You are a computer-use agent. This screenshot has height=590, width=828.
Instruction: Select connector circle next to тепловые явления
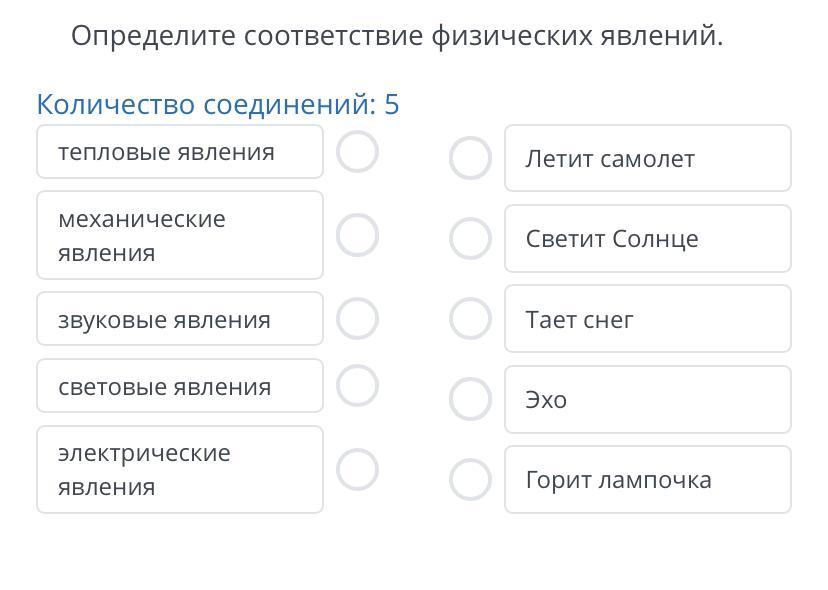[358, 152]
